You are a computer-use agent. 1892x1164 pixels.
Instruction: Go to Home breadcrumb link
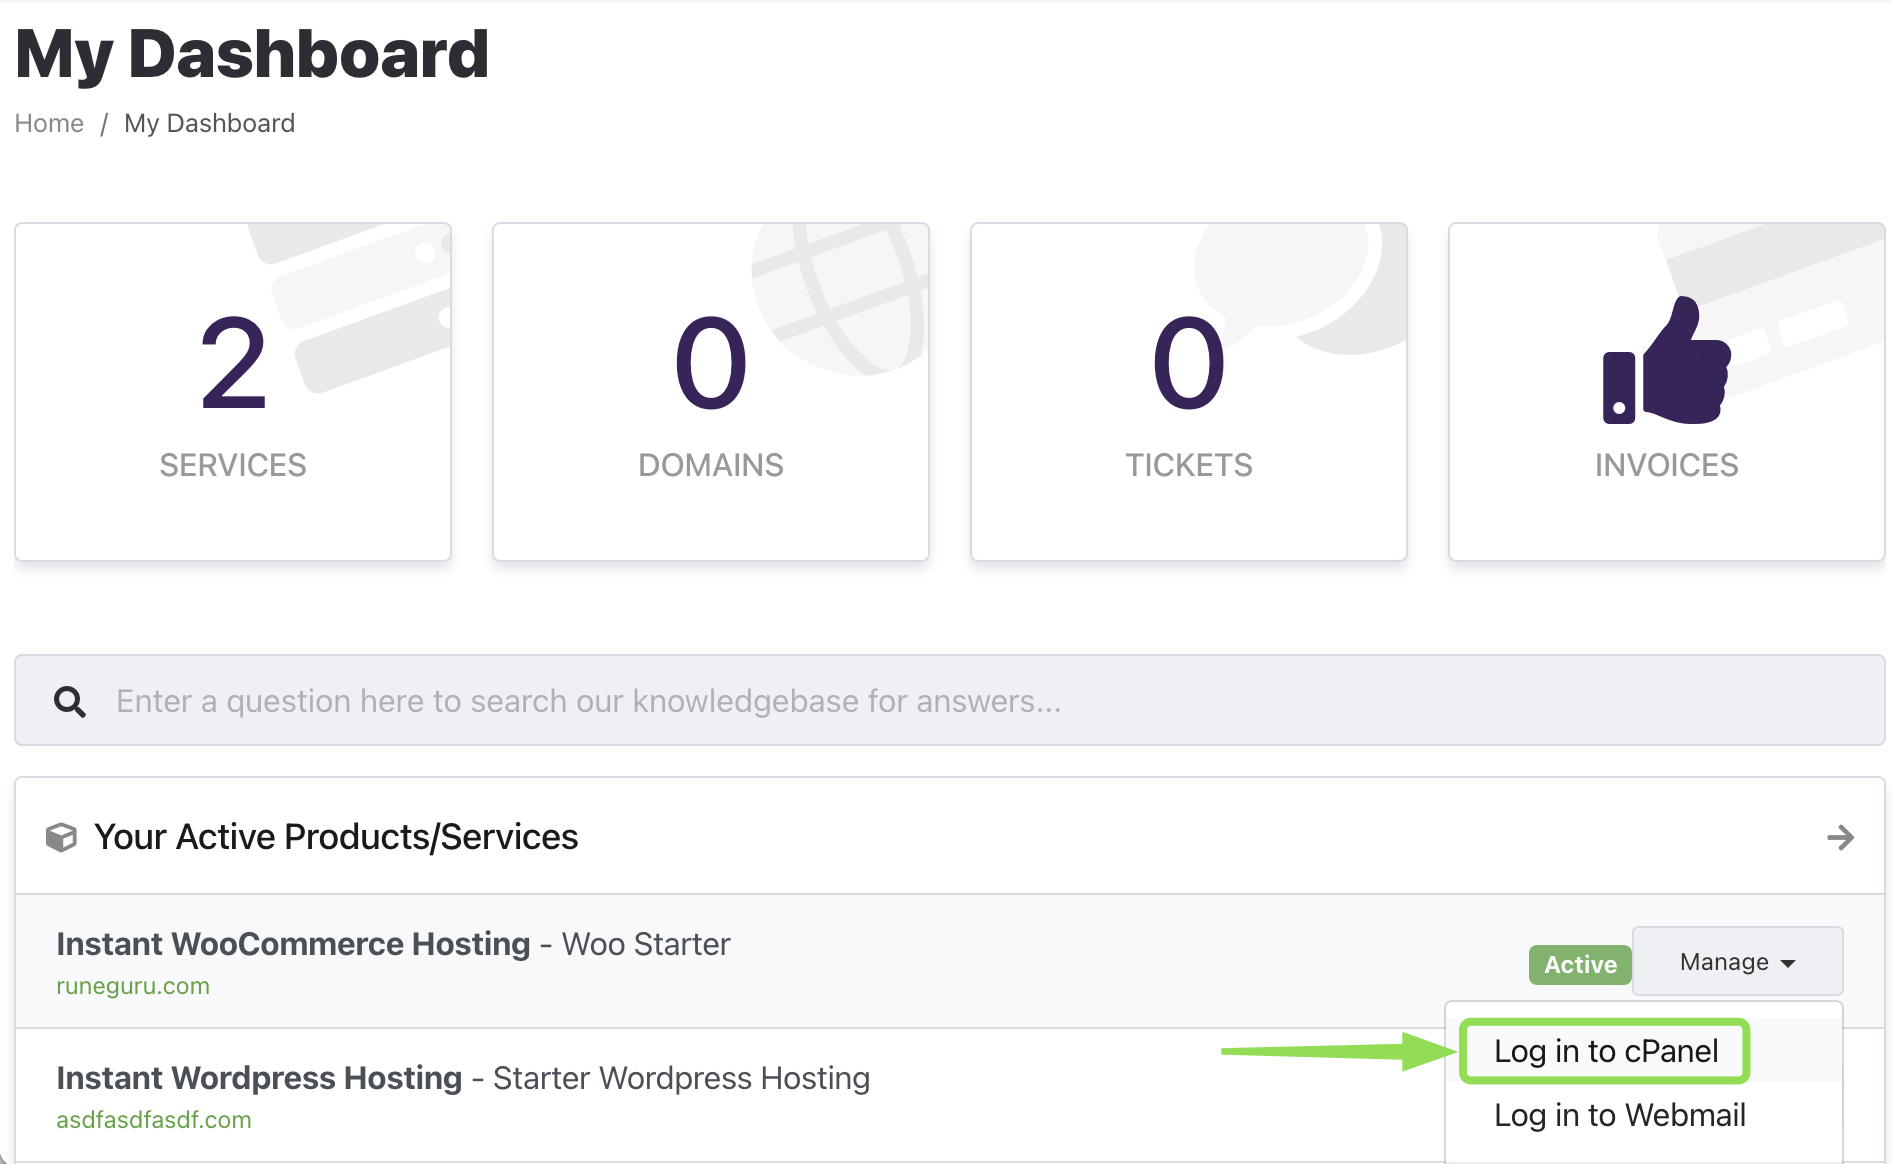coord(49,123)
